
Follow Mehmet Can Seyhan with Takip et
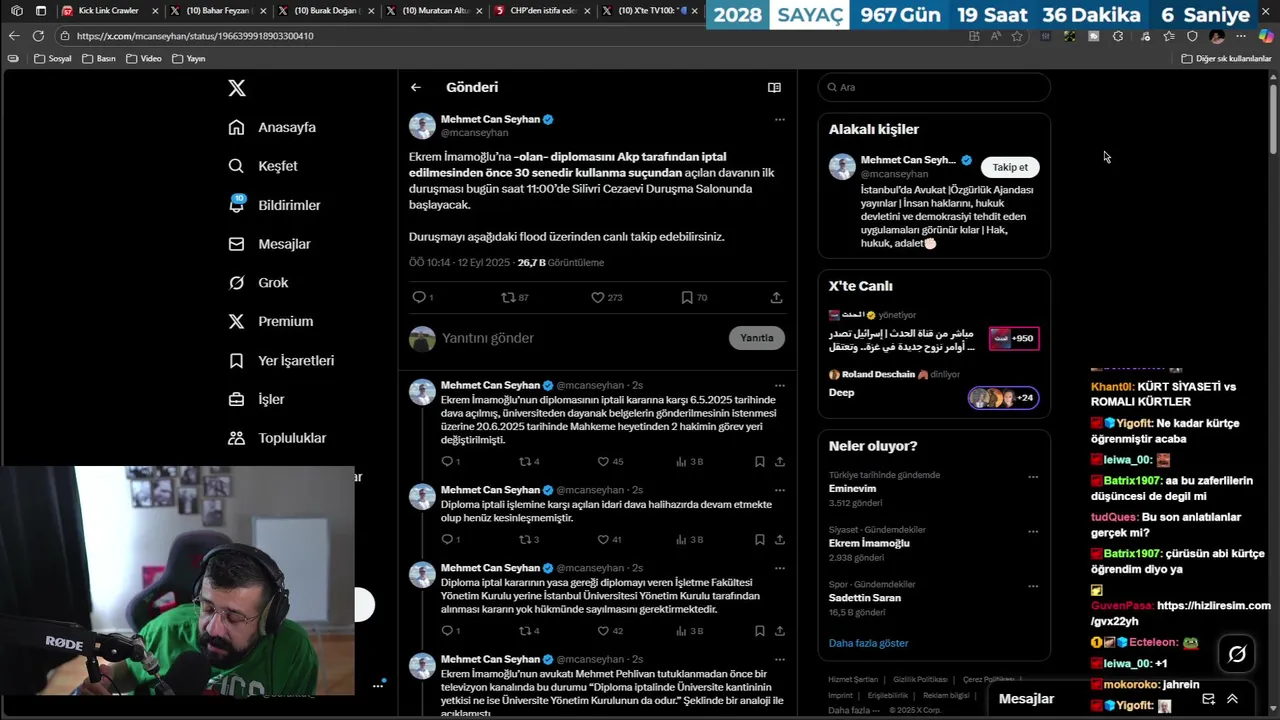[x=1010, y=167]
